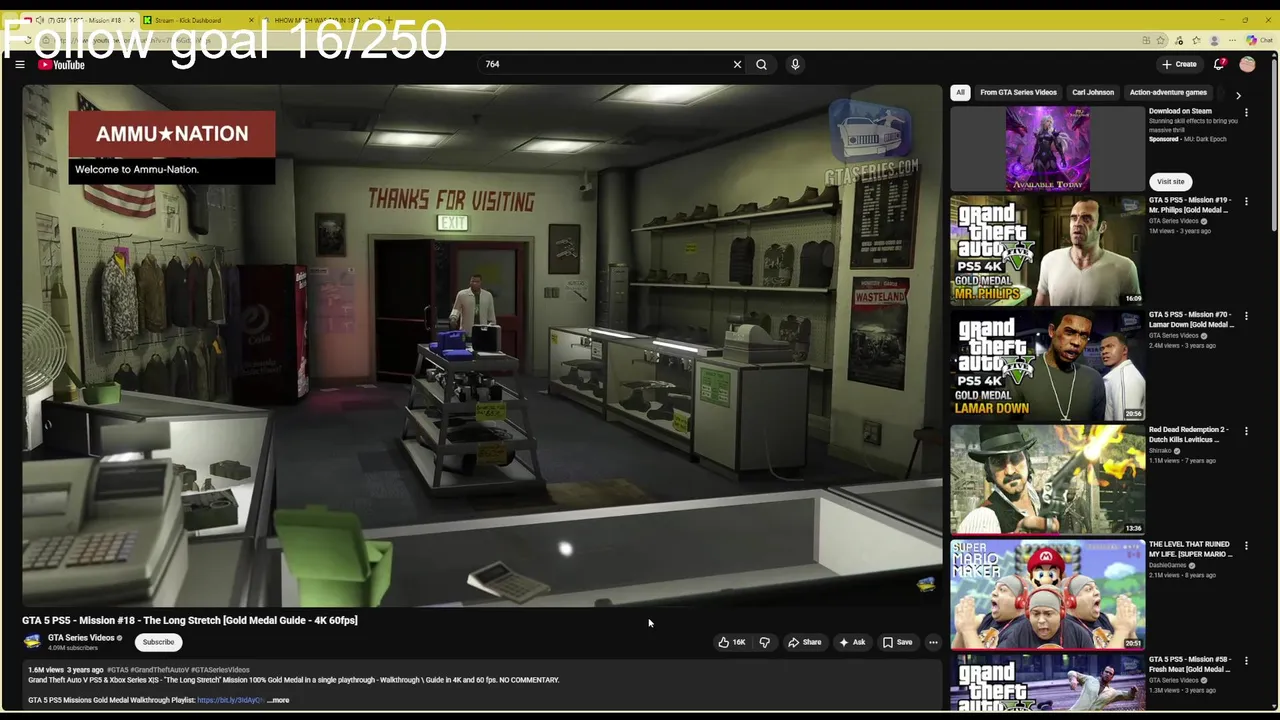
Task: Open Mission #58 Fresh Meat video title
Action: pyautogui.click(x=1191, y=664)
